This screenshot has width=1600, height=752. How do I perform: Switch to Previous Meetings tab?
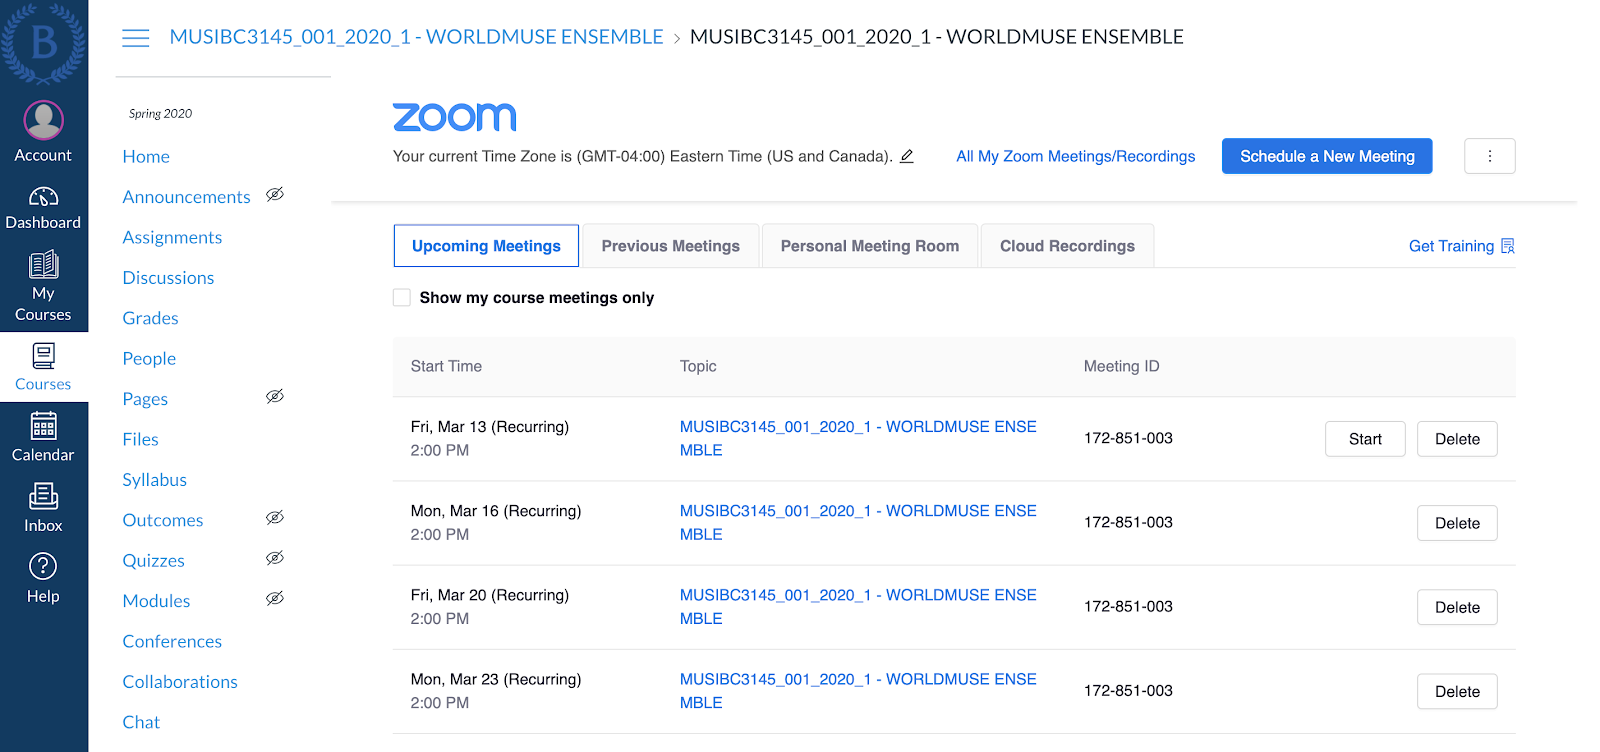(671, 246)
